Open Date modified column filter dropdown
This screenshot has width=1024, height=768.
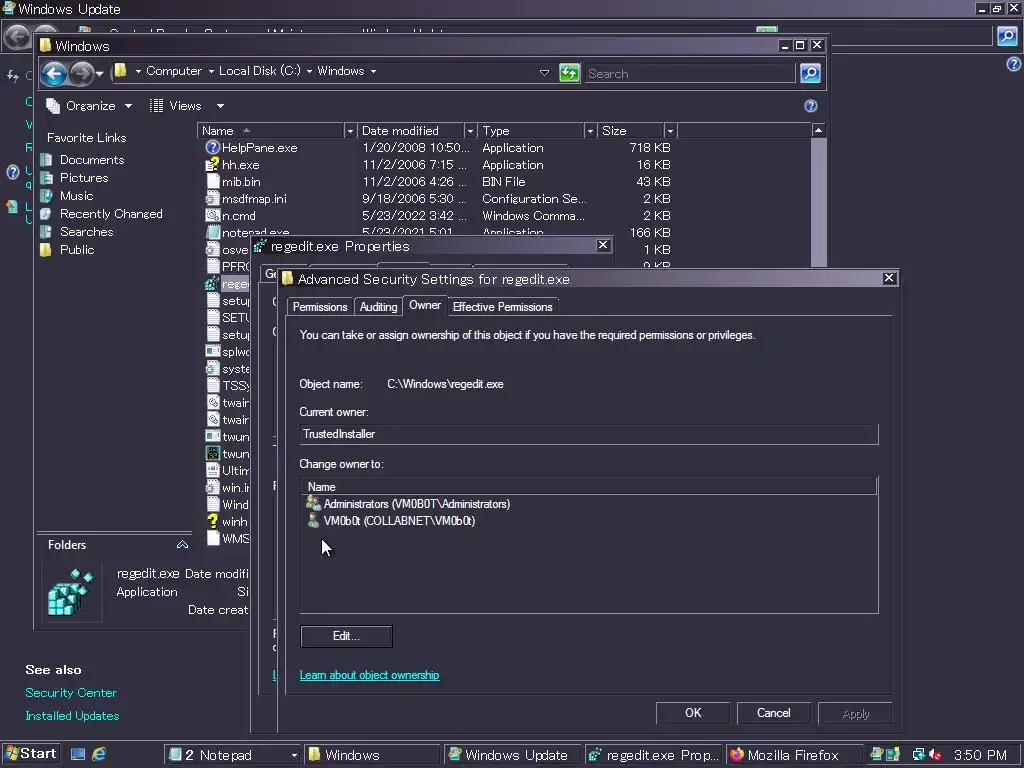point(470,131)
